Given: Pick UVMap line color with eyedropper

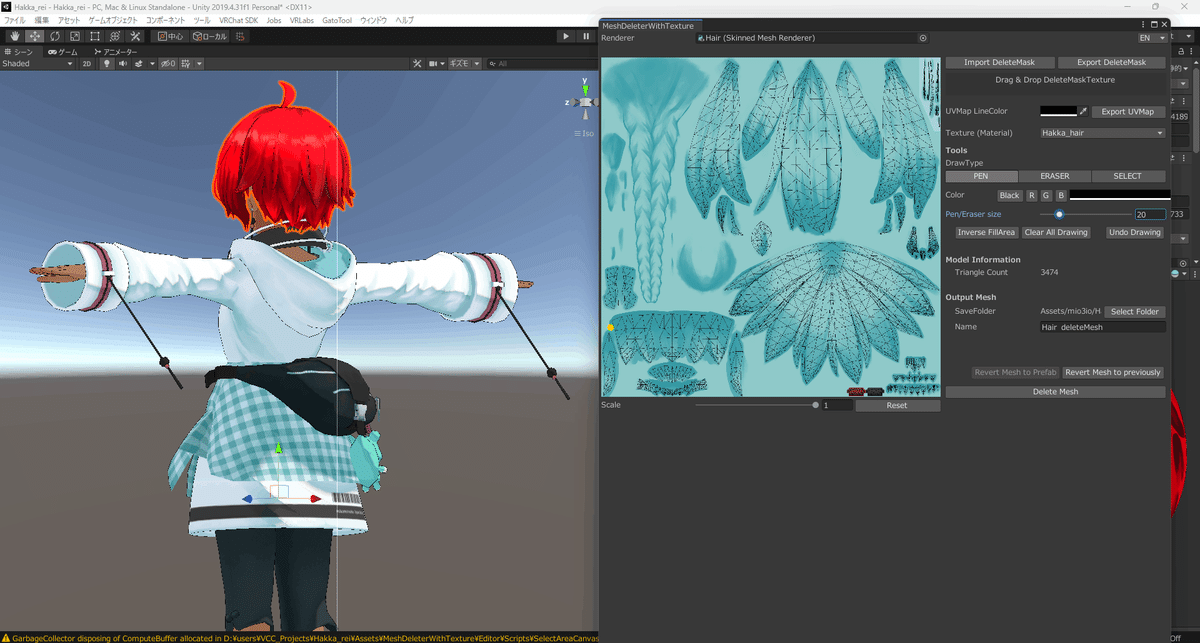Looking at the screenshot, I should 1082,112.
